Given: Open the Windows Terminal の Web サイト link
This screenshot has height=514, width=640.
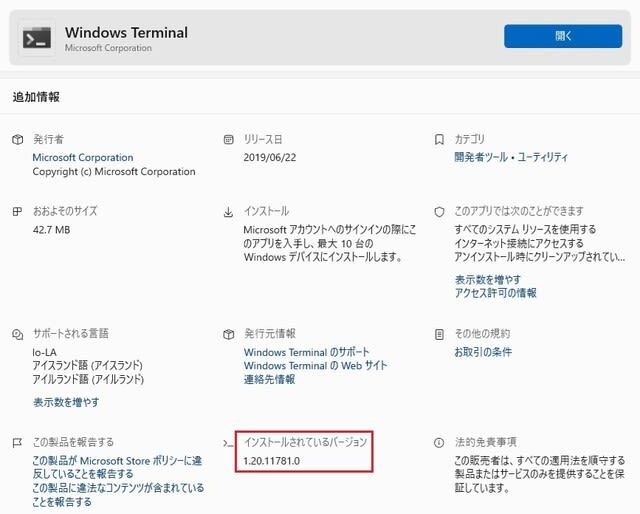Looking at the screenshot, I should pos(316,365).
